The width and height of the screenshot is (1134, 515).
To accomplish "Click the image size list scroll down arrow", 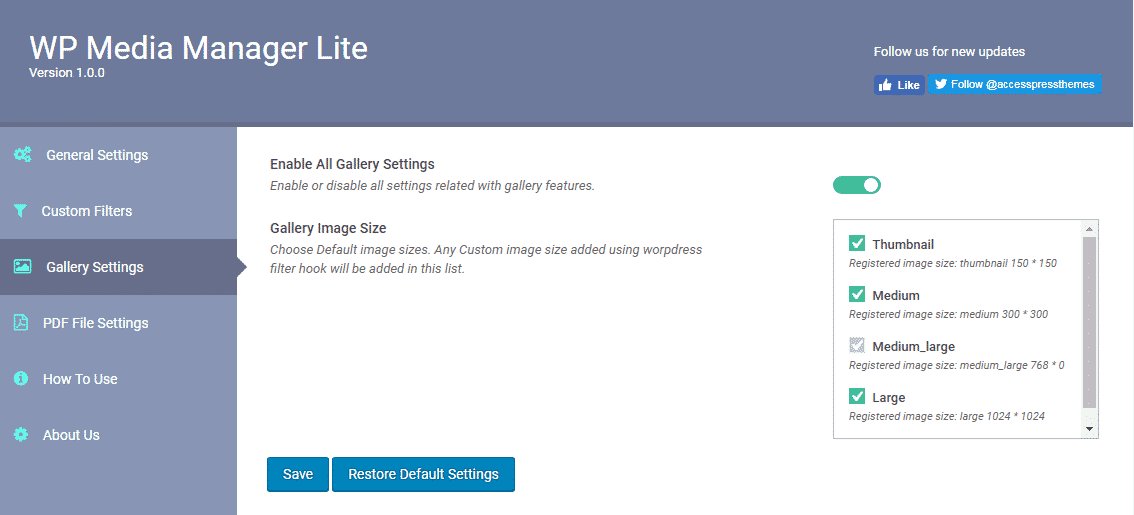I will pos(1090,430).
